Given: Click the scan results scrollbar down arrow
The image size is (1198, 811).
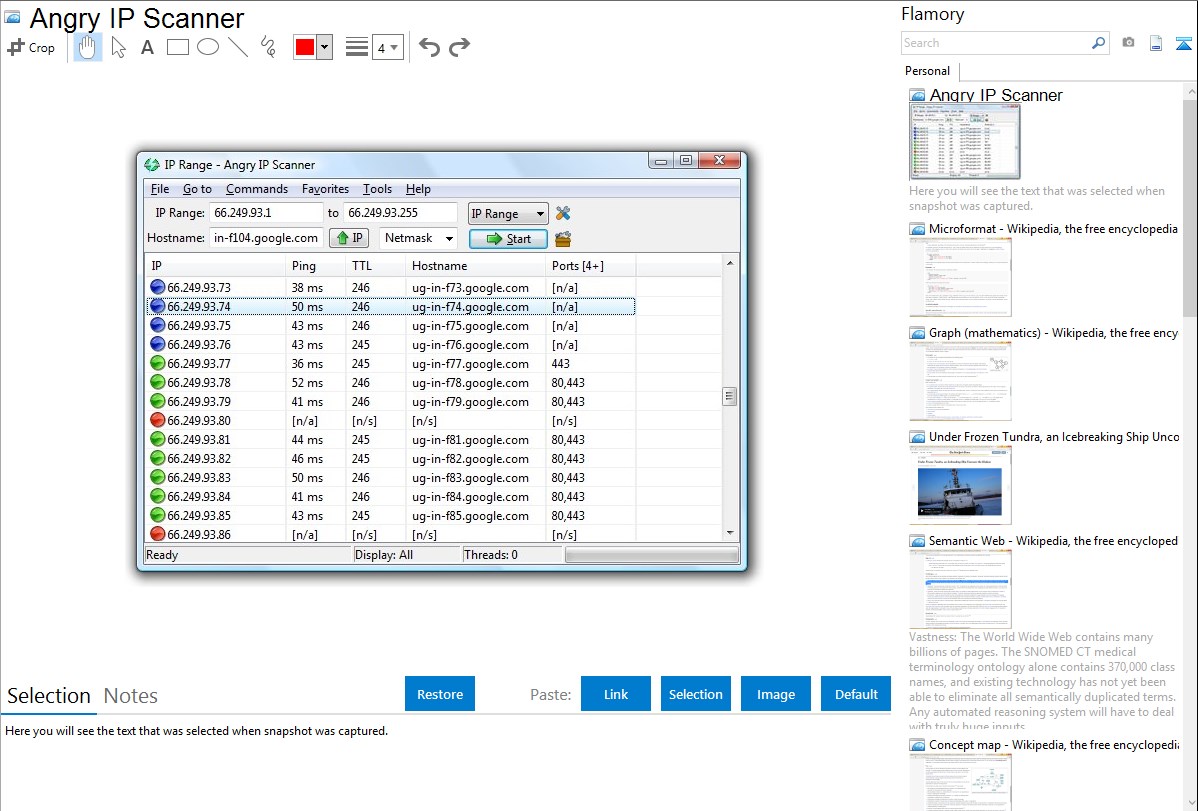Looking at the screenshot, I should (x=730, y=533).
